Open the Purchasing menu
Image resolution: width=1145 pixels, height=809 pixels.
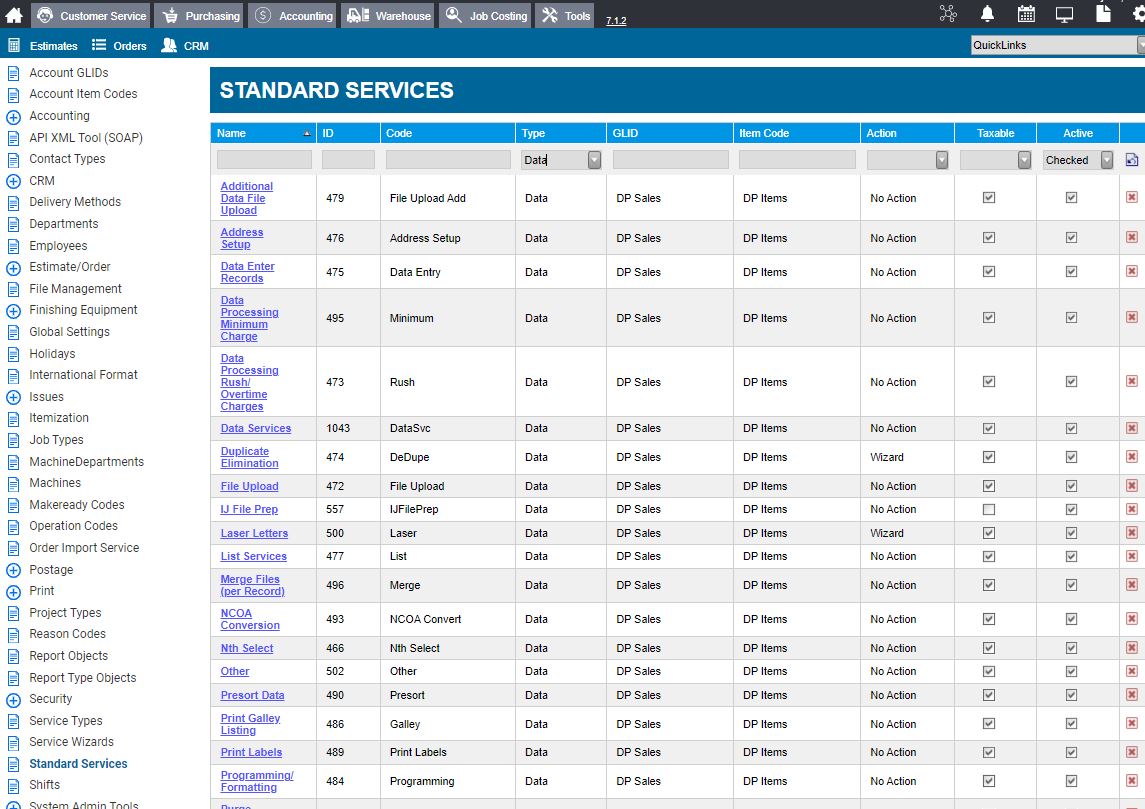point(200,15)
